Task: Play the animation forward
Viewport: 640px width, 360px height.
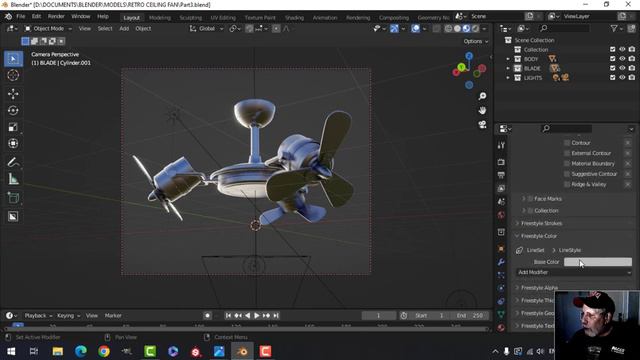Action: (257, 316)
